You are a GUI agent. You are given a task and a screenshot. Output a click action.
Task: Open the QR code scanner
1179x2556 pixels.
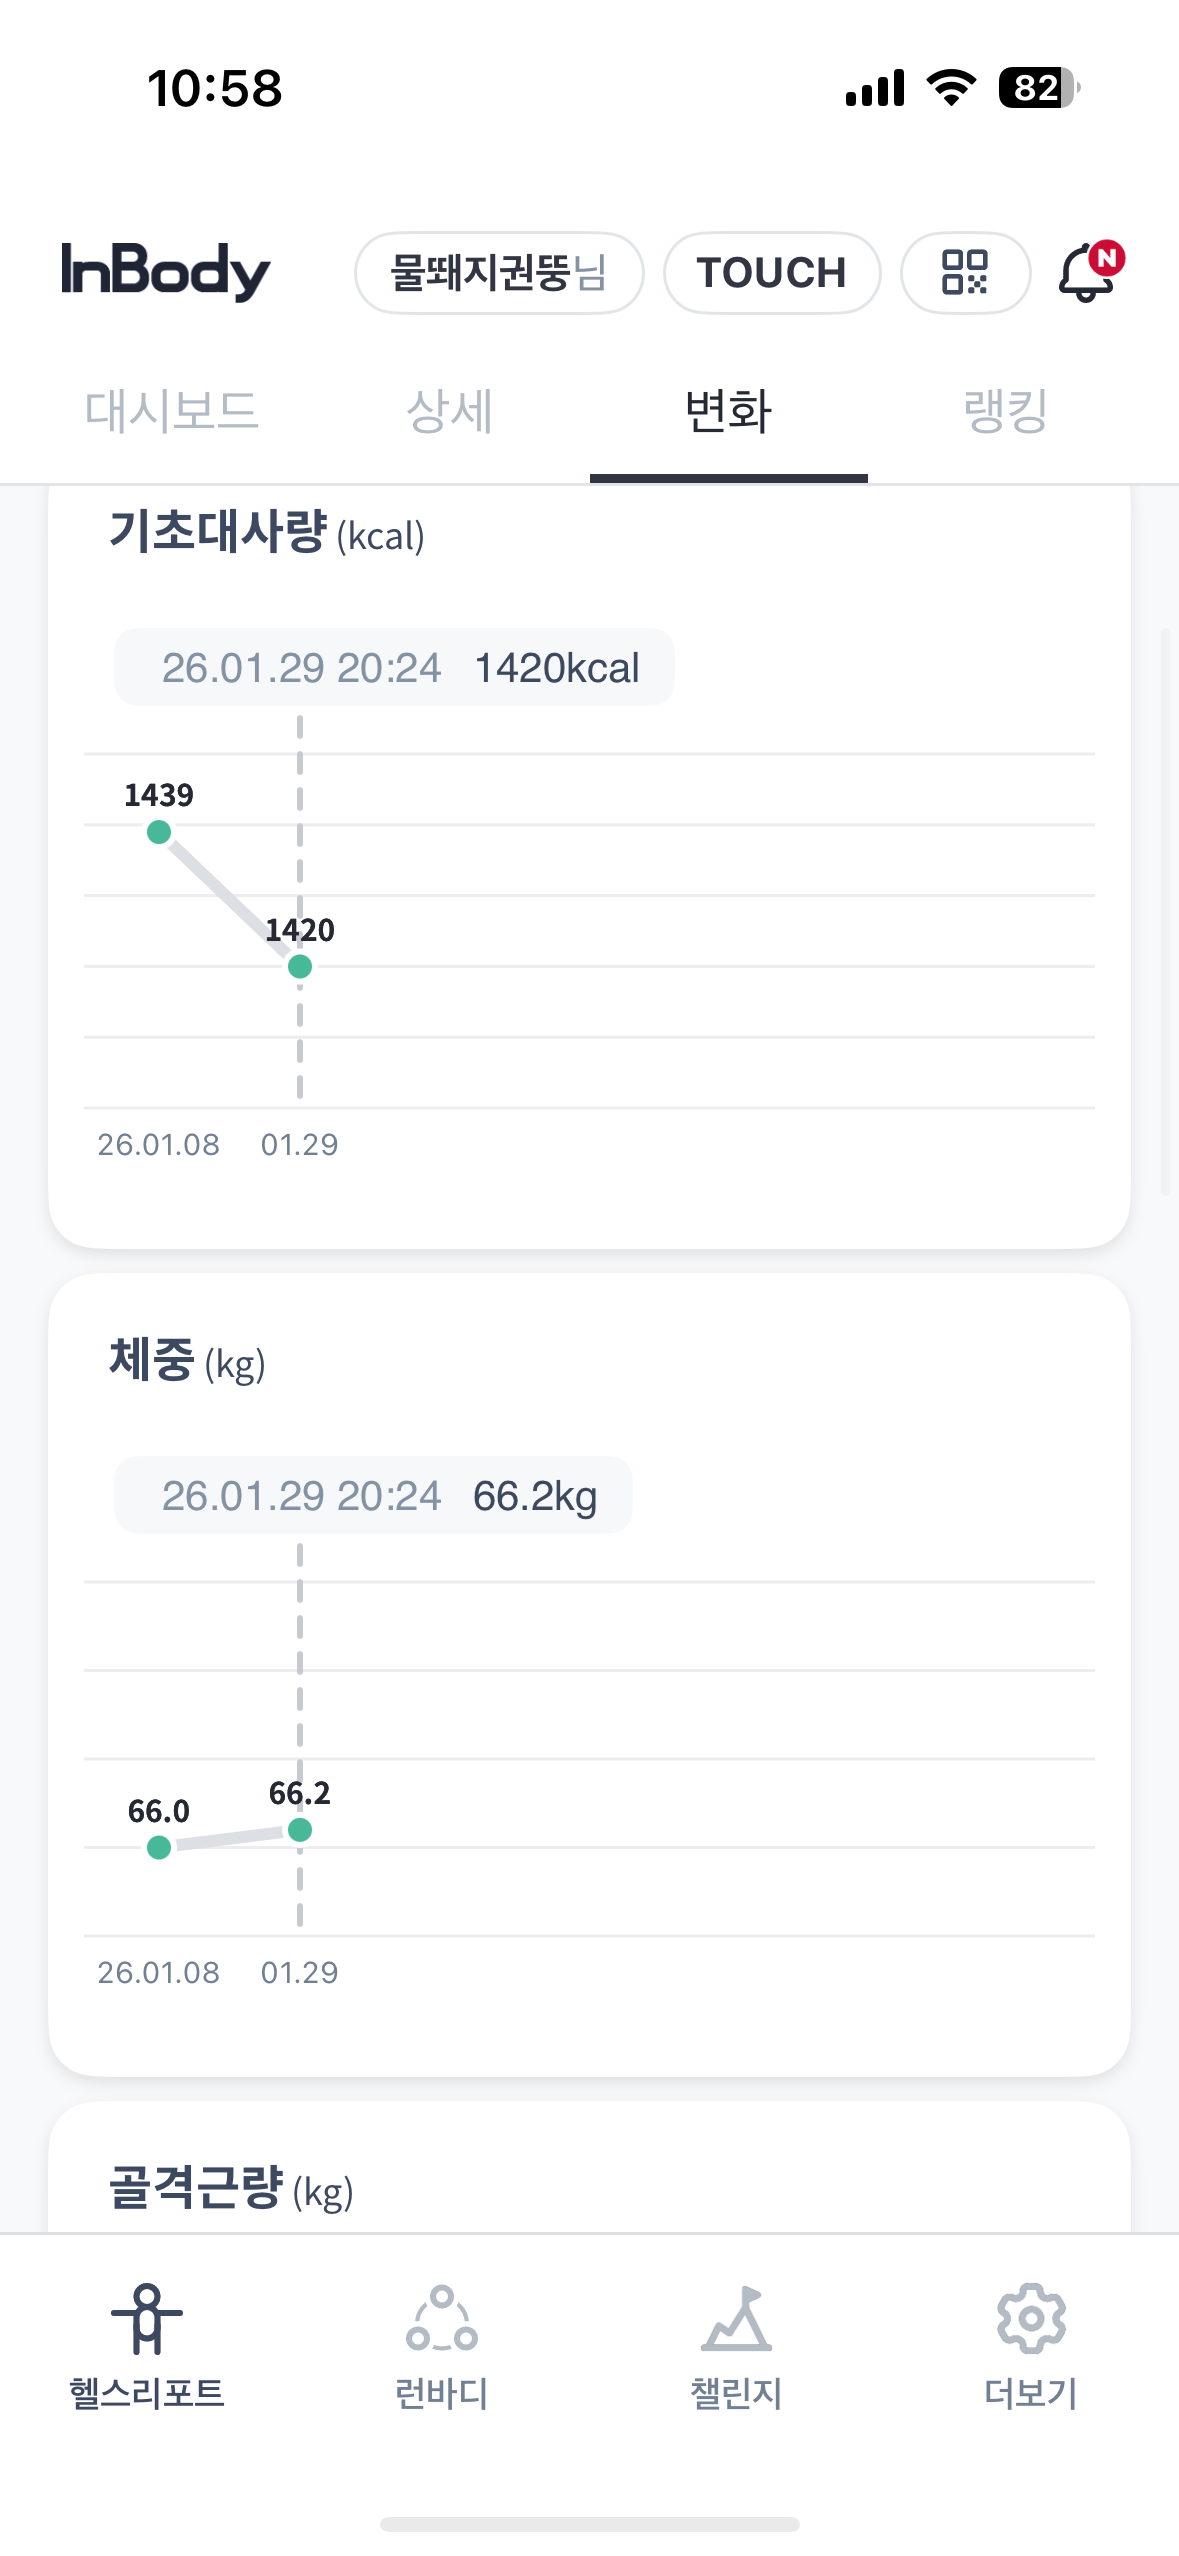coord(964,272)
